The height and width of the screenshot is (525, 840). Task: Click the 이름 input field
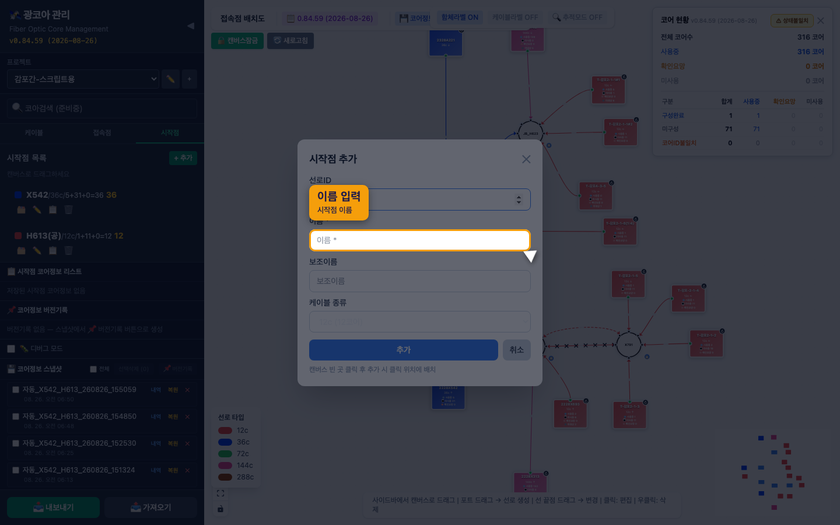point(420,240)
